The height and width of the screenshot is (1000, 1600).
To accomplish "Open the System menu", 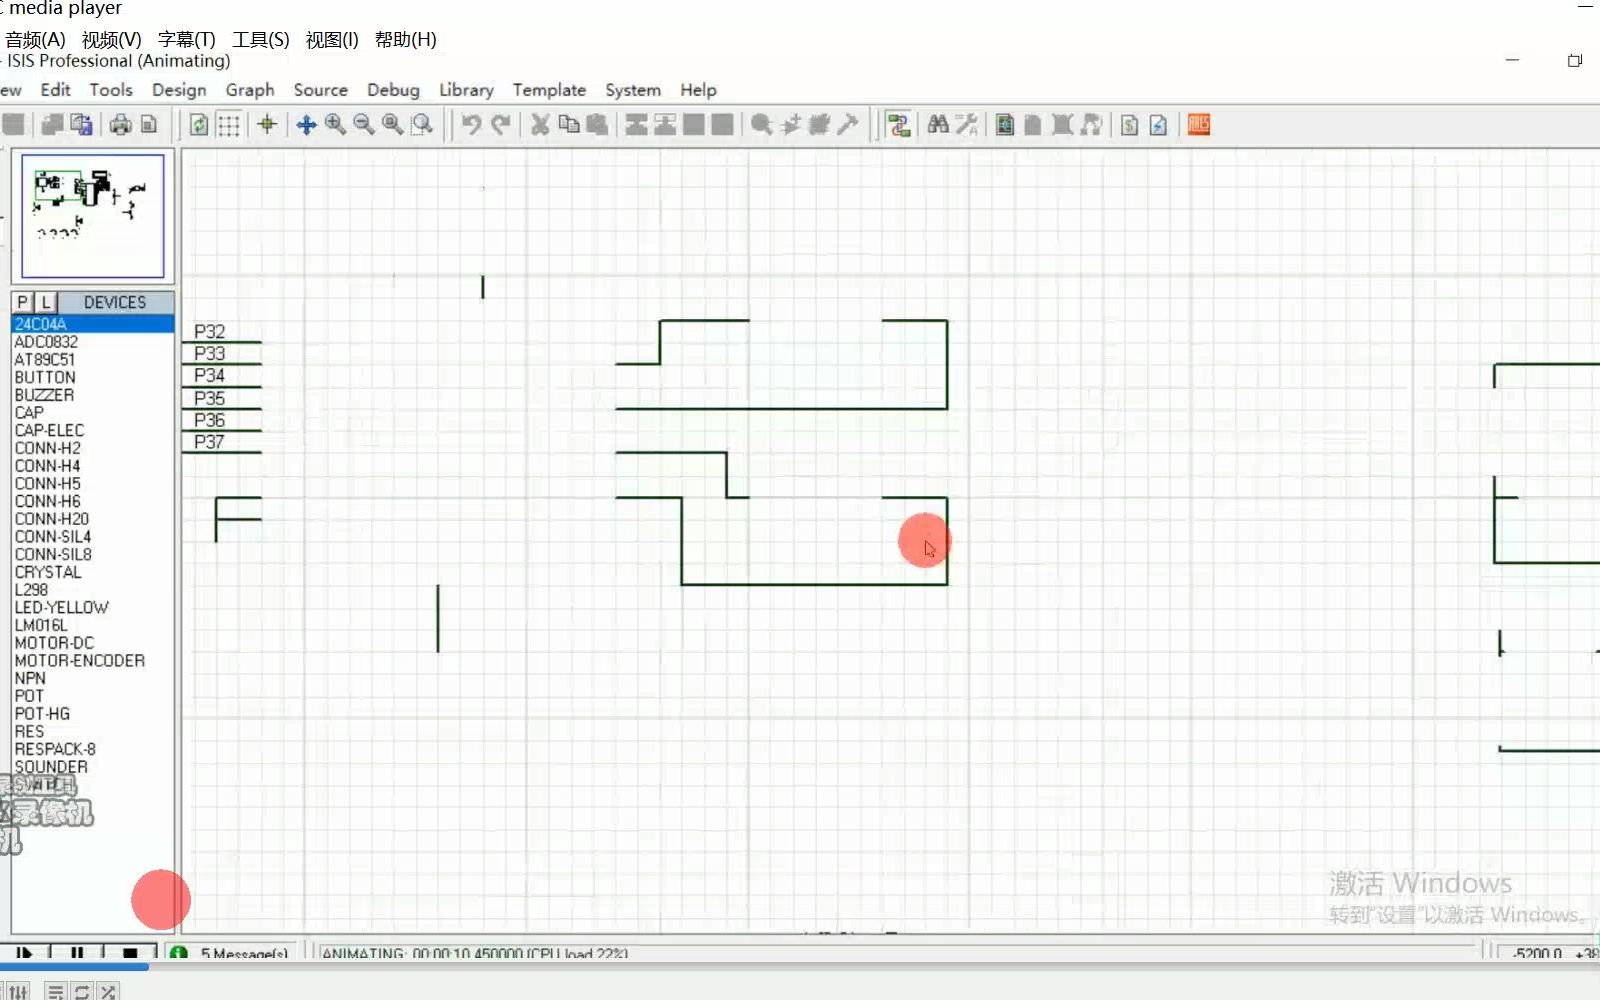I will coord(633,90).
